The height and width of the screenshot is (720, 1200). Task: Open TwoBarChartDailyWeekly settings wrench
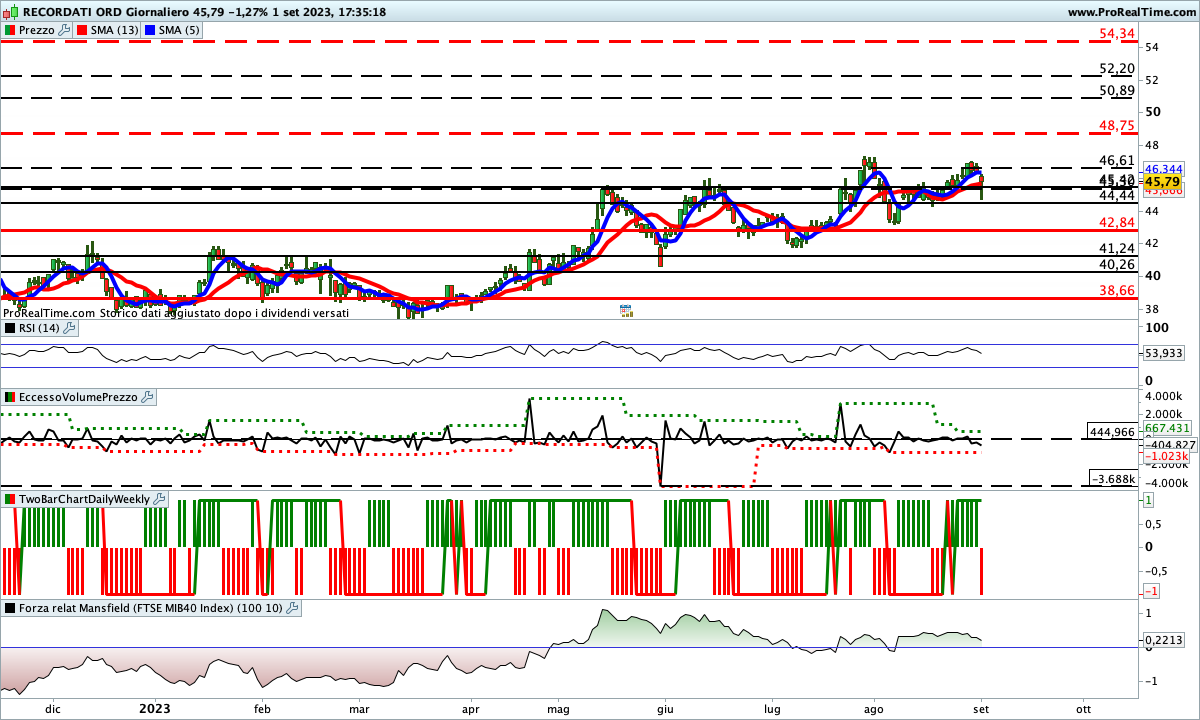[x=160, y=499]
